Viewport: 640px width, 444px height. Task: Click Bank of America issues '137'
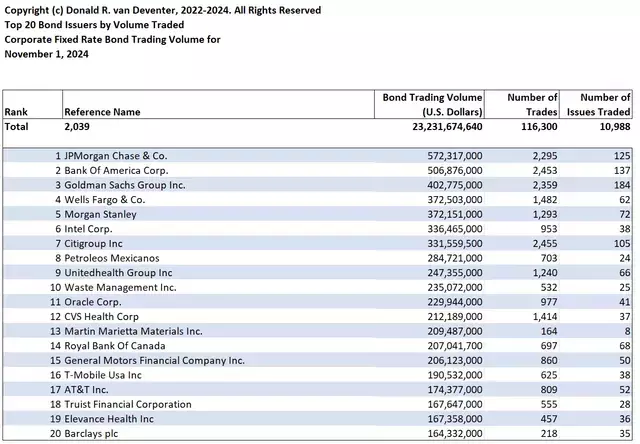click(x=622, y=171)
